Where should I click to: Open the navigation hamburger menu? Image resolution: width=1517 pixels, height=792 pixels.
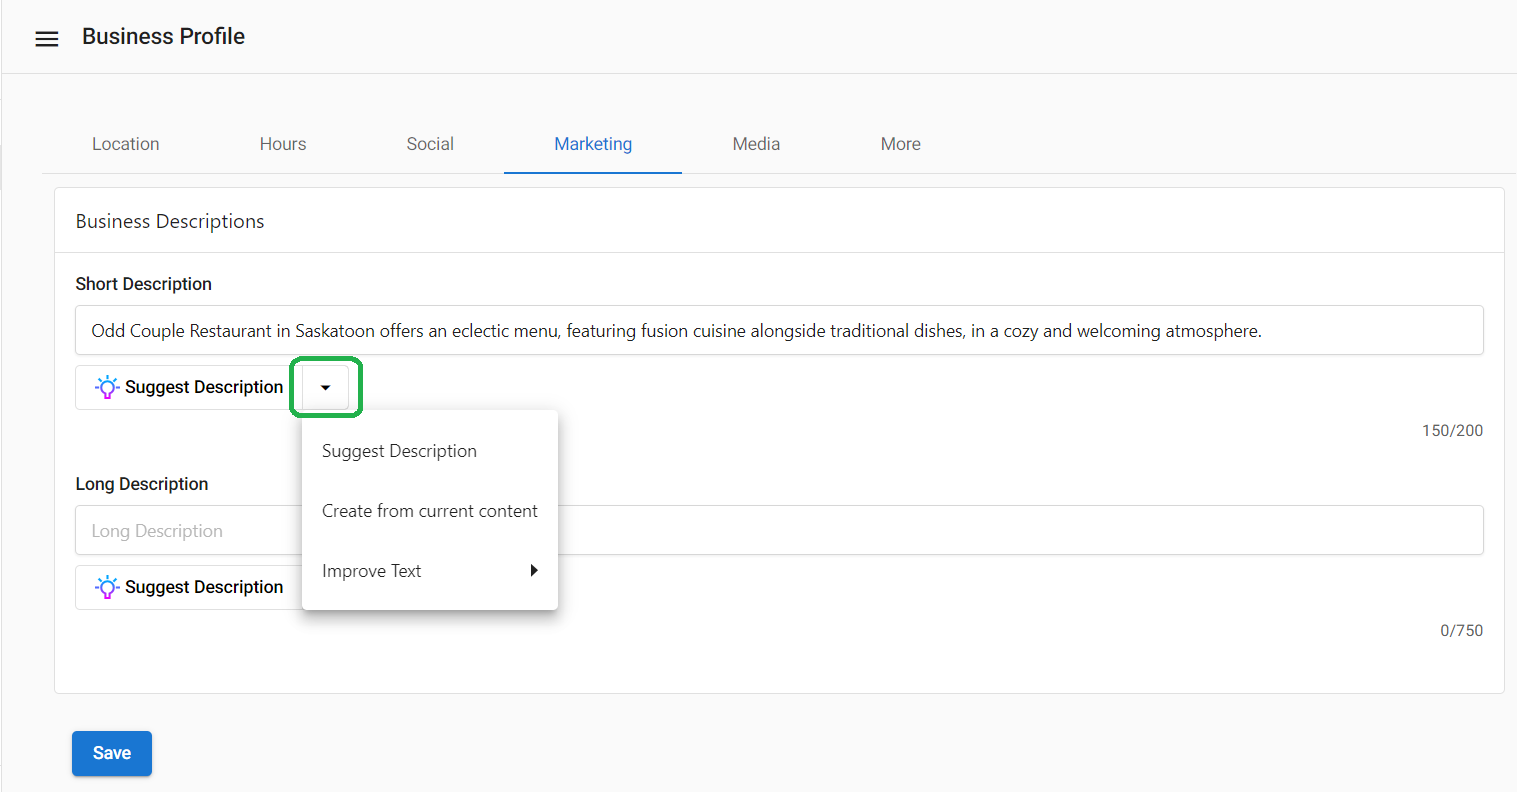pos(46,37)
